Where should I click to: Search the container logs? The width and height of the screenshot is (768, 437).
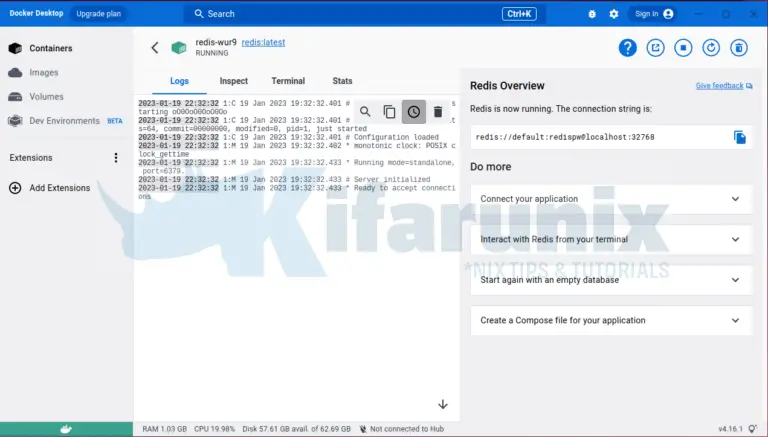pyautogui.click(x=365, y=112)
